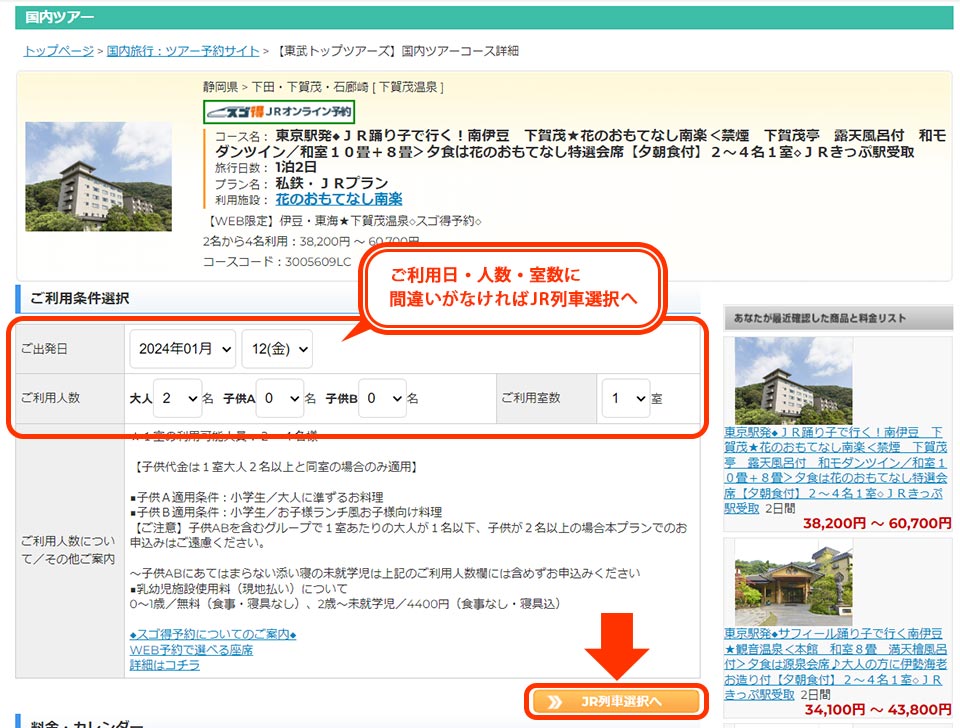Change the 大人 adult count dropdown
Image resolution: width=960 pixels, height=728 pixels.
coord(177,397)
